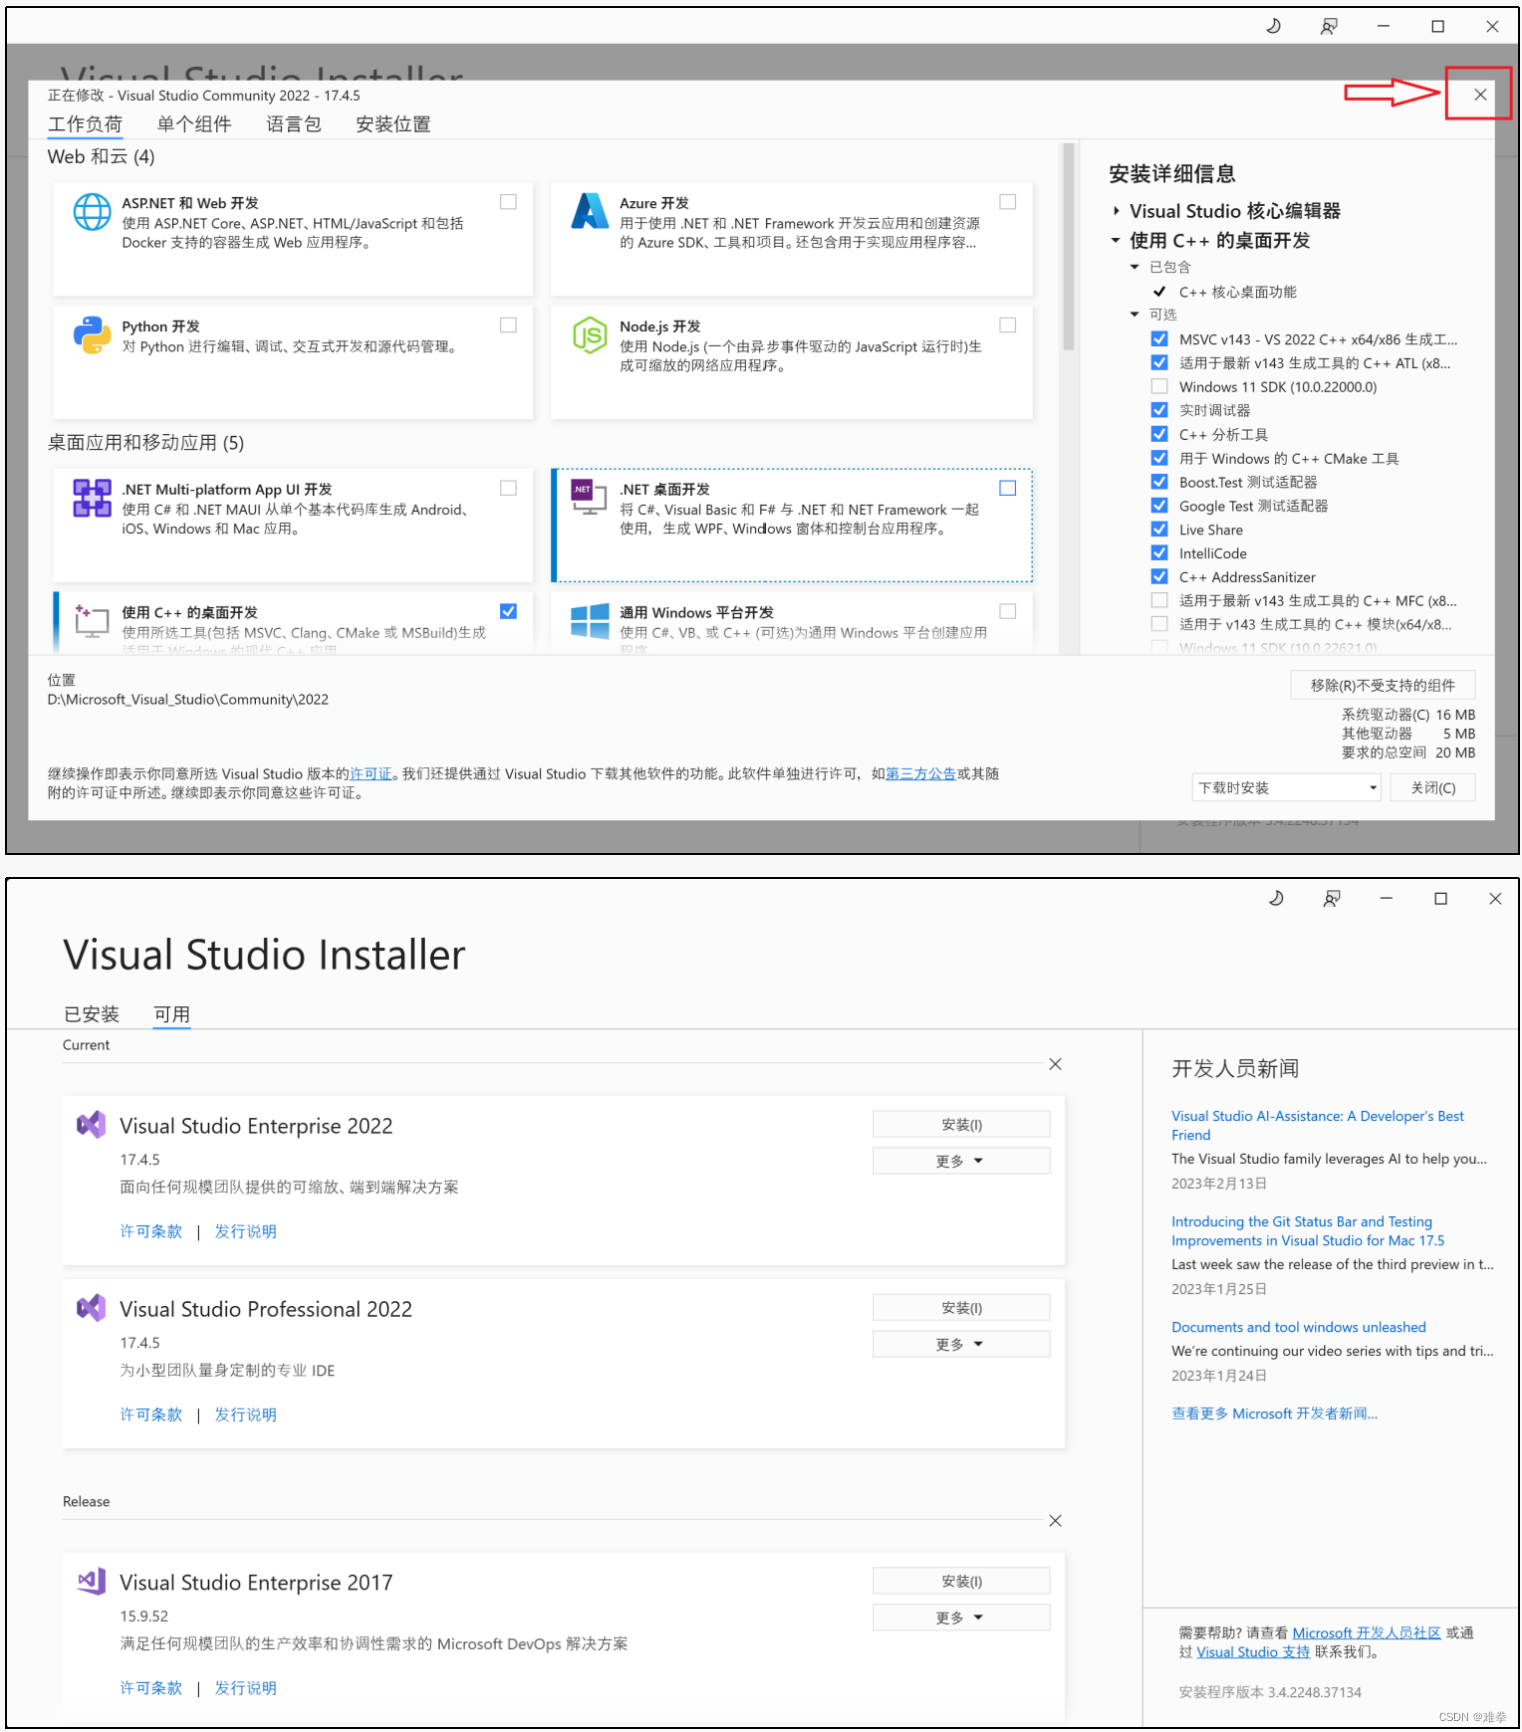The image size is (1522, 1732).
Task: Click the workloads list vertical scrollbar
Action: click(x=1068, y=246)
